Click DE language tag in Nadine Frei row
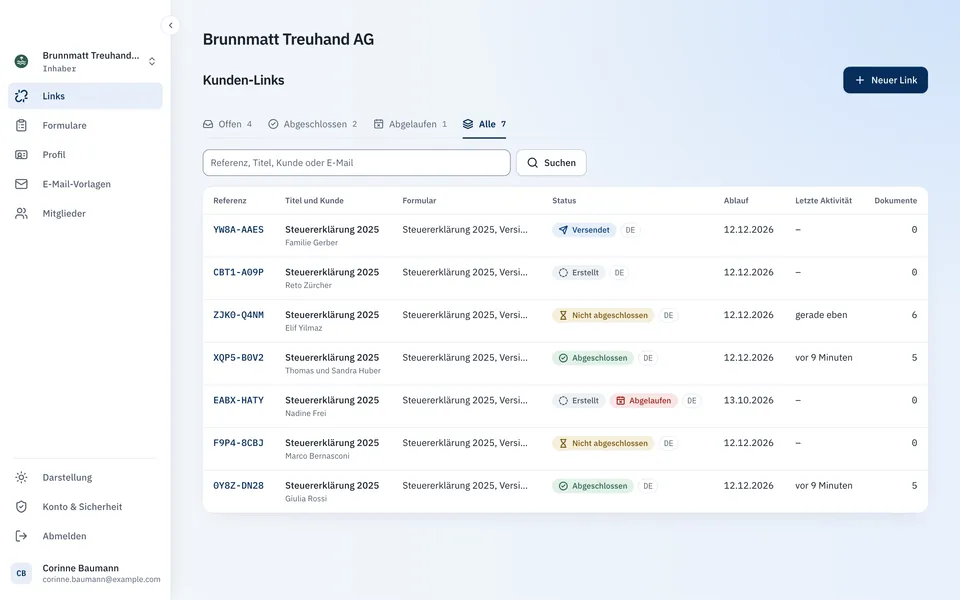The height and width of the screenshot is (600, 960). 691,401
